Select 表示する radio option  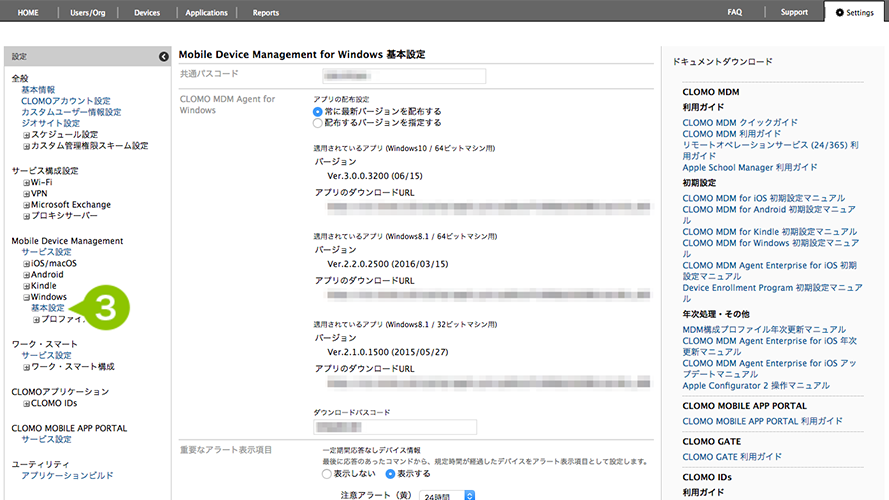(390, 474)
